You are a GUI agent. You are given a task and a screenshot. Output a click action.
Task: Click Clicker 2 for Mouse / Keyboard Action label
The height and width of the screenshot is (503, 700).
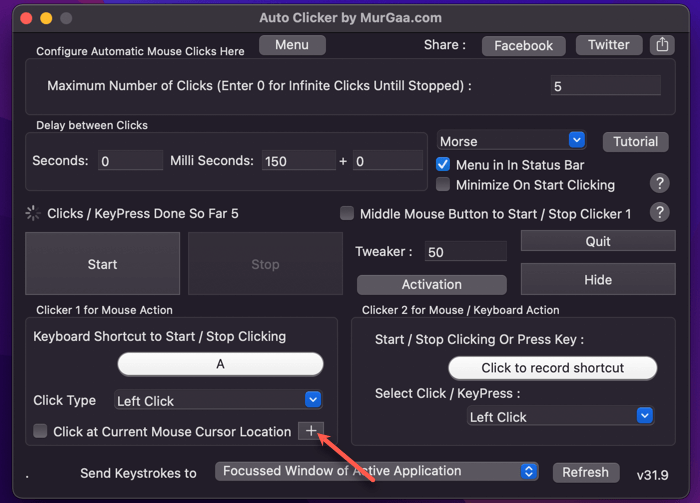(461, 310)
